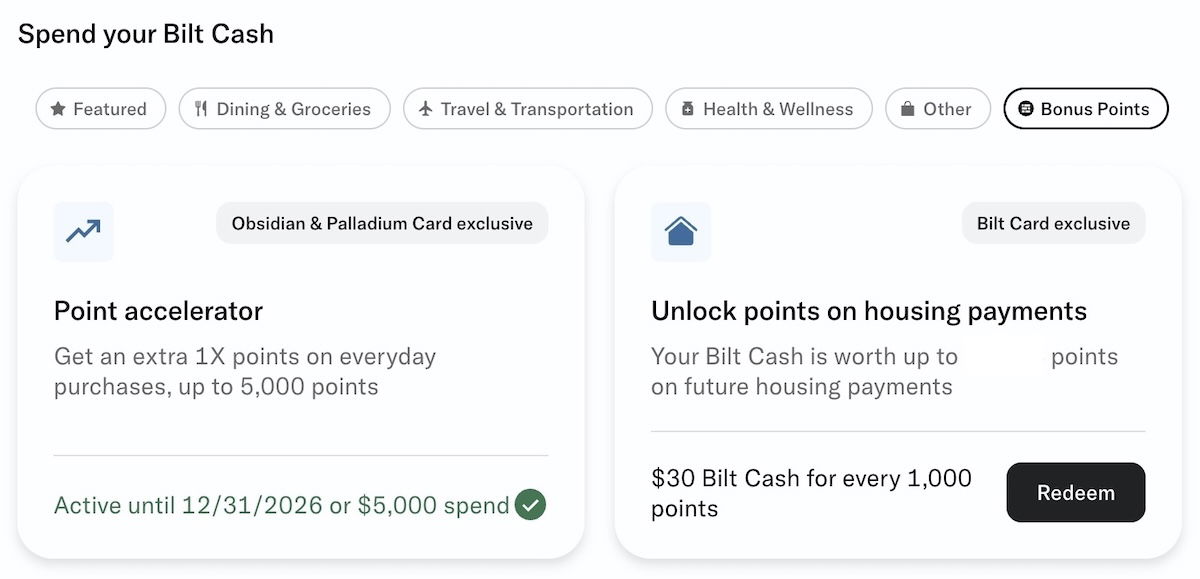Click the star icon in Featured filter
The width and height of the screenshot is (1200, 579).
pyautogui.click(x=58, y=109)
